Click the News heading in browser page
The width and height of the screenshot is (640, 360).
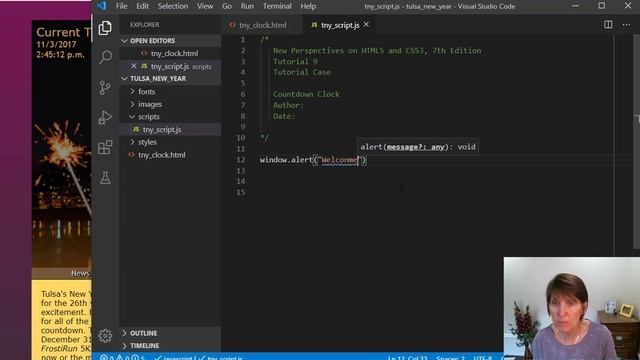[x=80, y=273]
